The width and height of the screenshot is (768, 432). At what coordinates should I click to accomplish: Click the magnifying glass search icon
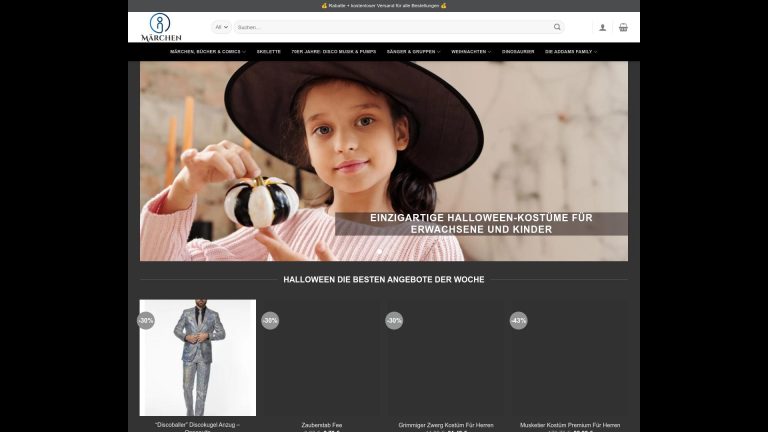(557, 27)
